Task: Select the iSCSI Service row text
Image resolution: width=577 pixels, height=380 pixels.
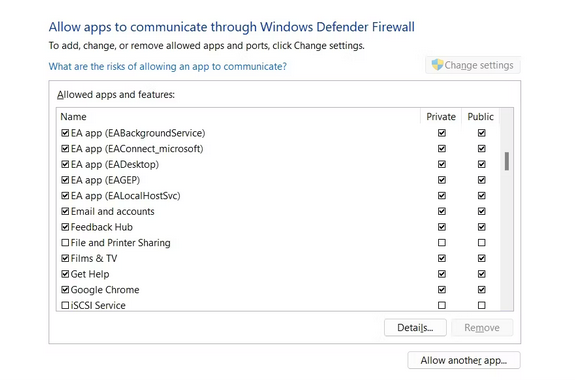Action: (x=98, y=305)
